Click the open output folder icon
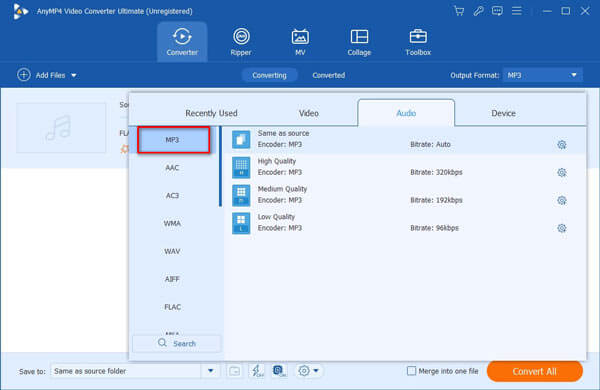Viewport: 600px width, 390px height. click(x=235, y=371)
